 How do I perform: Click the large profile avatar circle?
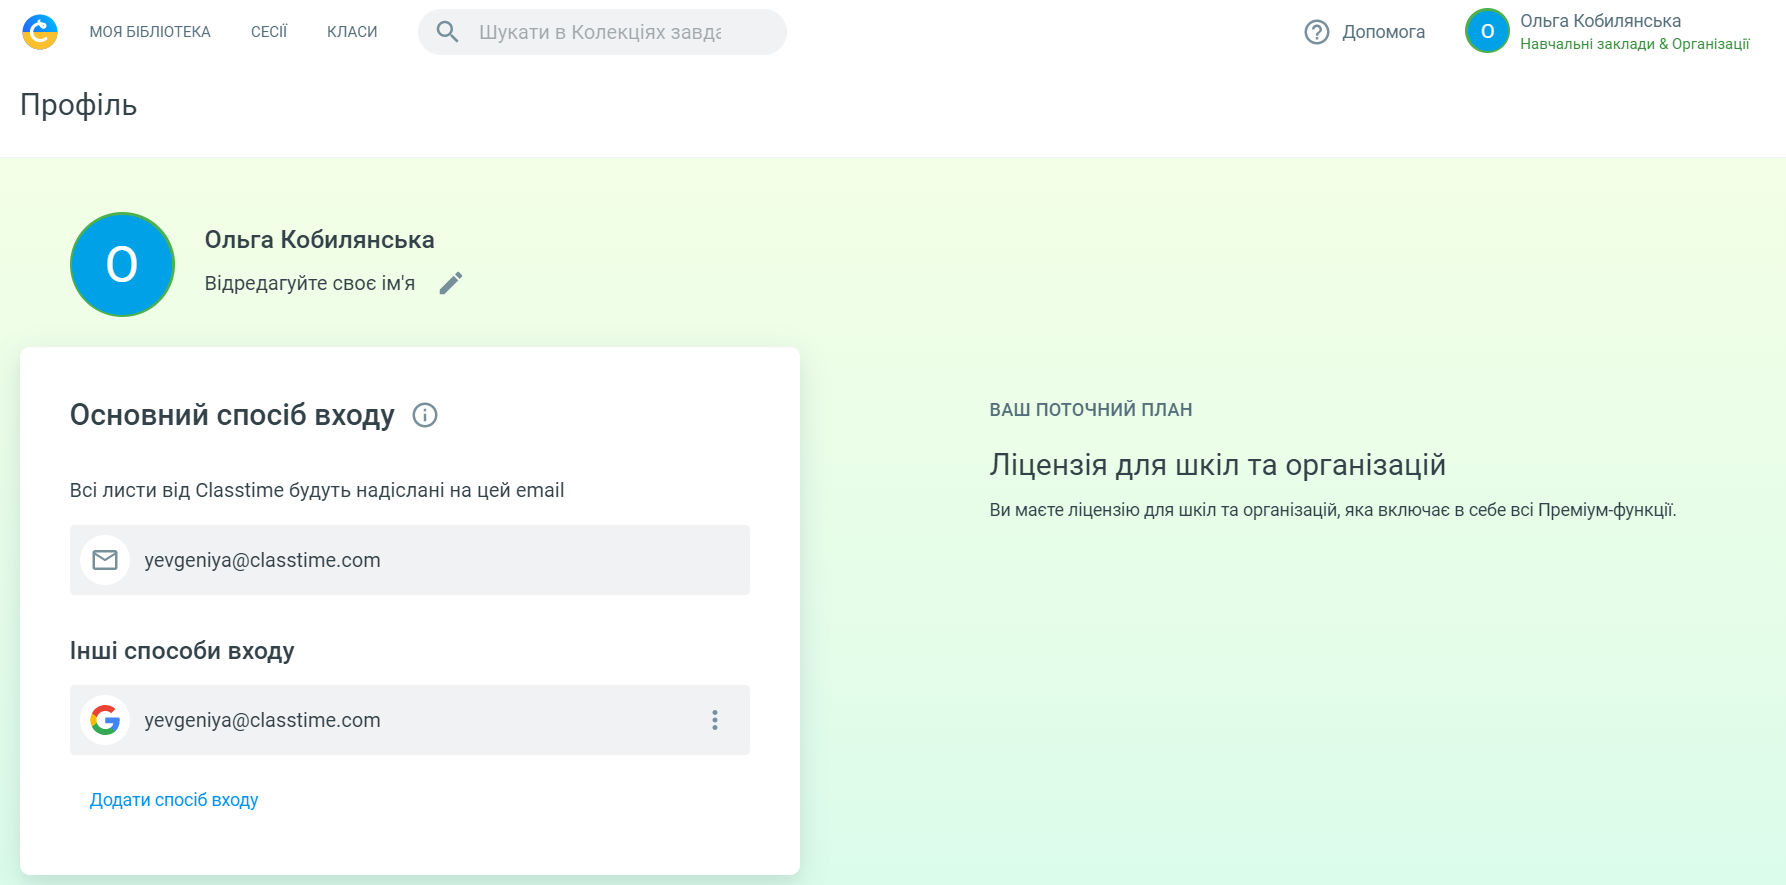pyautogui.click(x=122, y=265)
